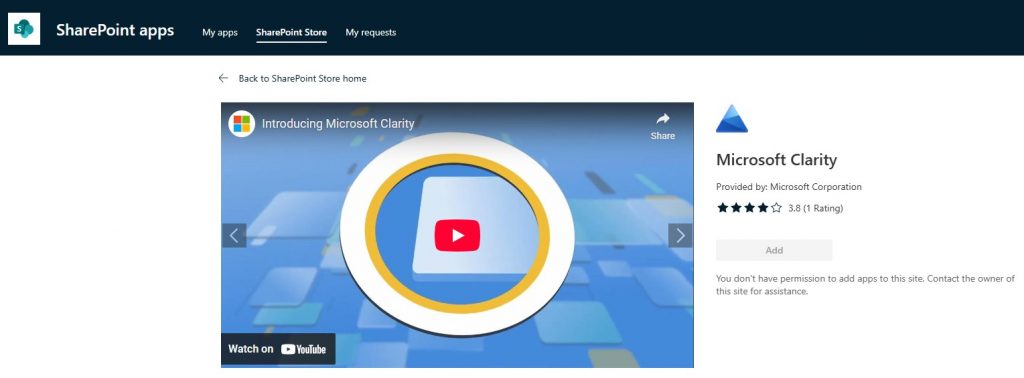Click the SharePoint apps title
This screenshot has width=1024, height=378.
115,30
